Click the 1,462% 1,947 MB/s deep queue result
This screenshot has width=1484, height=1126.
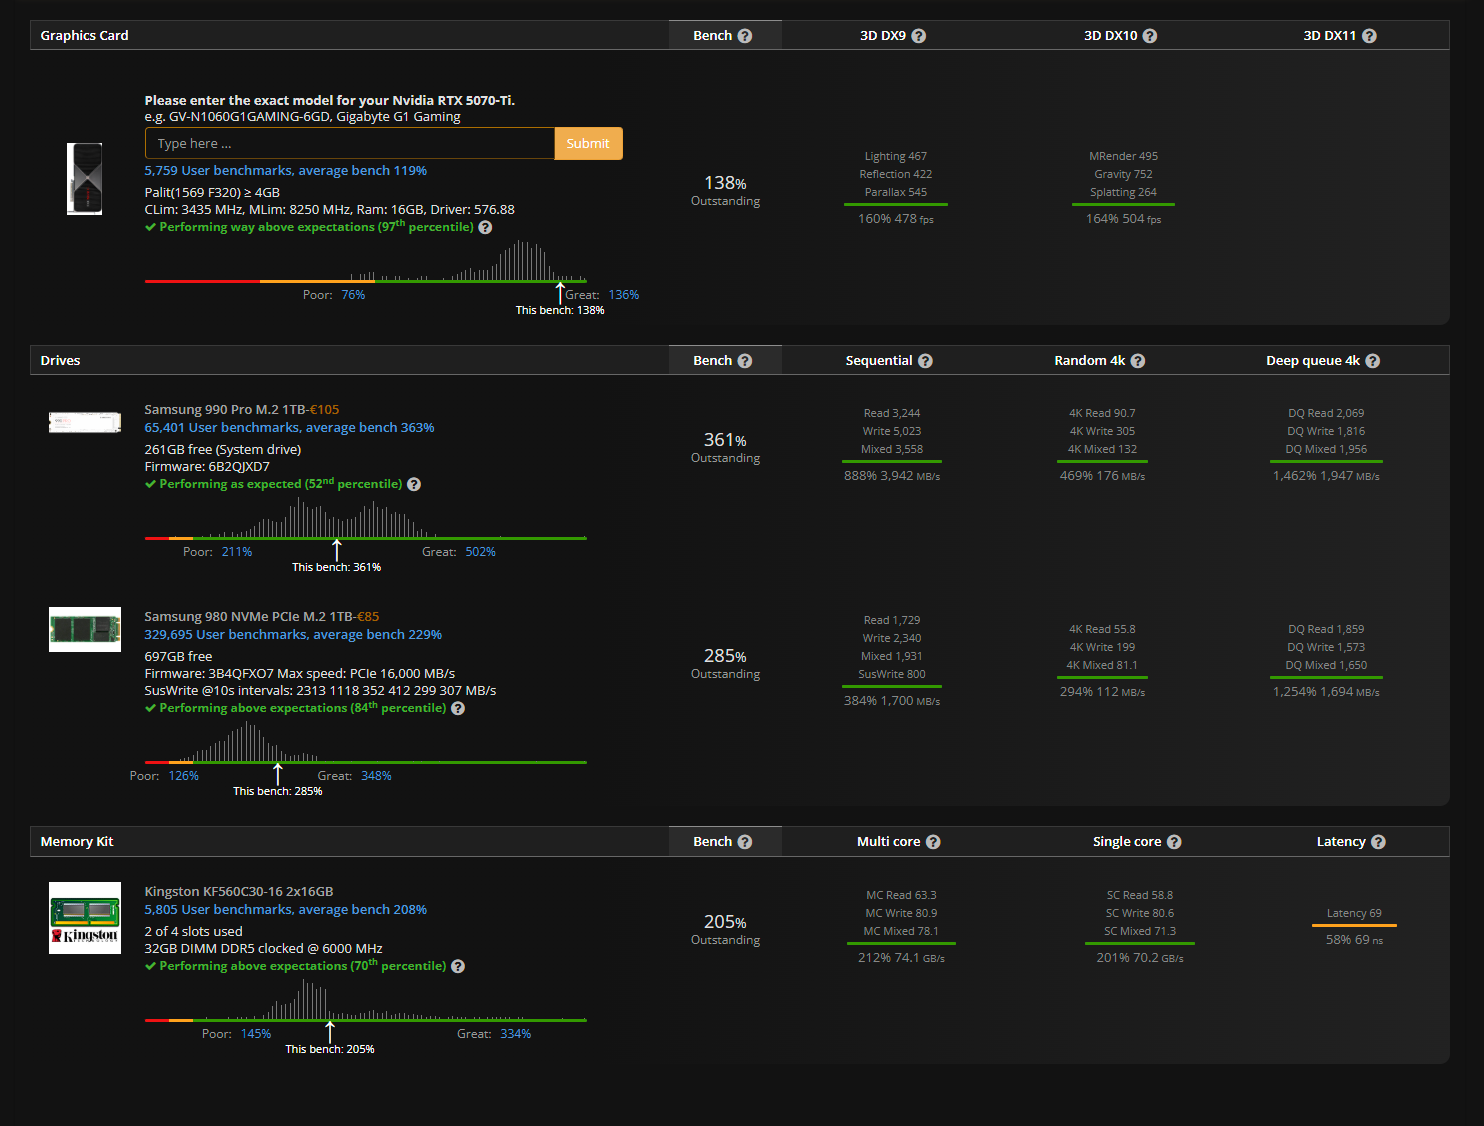click(1326, 476)
